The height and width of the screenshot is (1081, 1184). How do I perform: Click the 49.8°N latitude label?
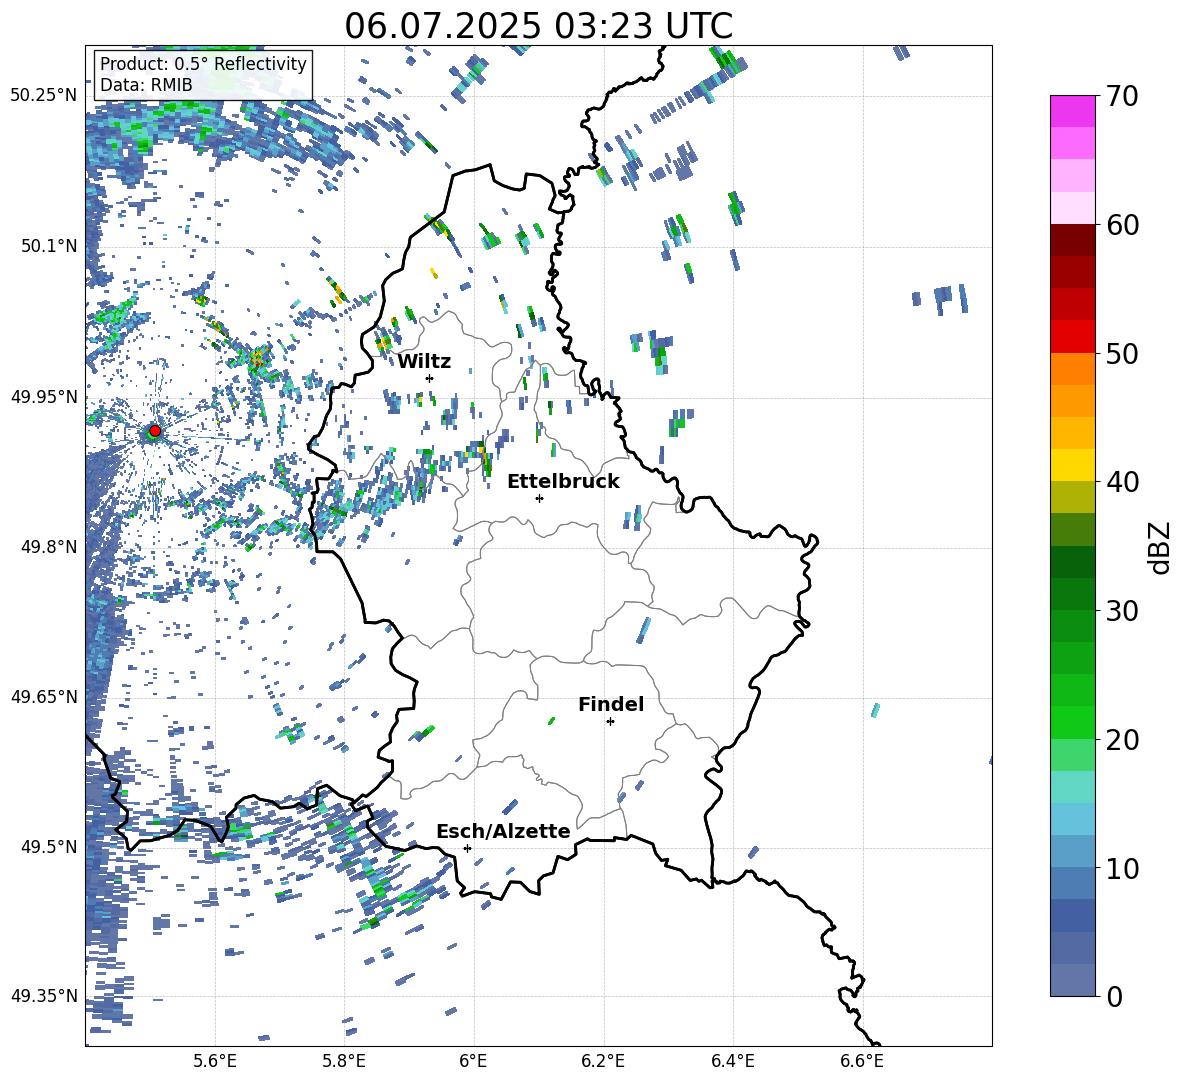49,547
